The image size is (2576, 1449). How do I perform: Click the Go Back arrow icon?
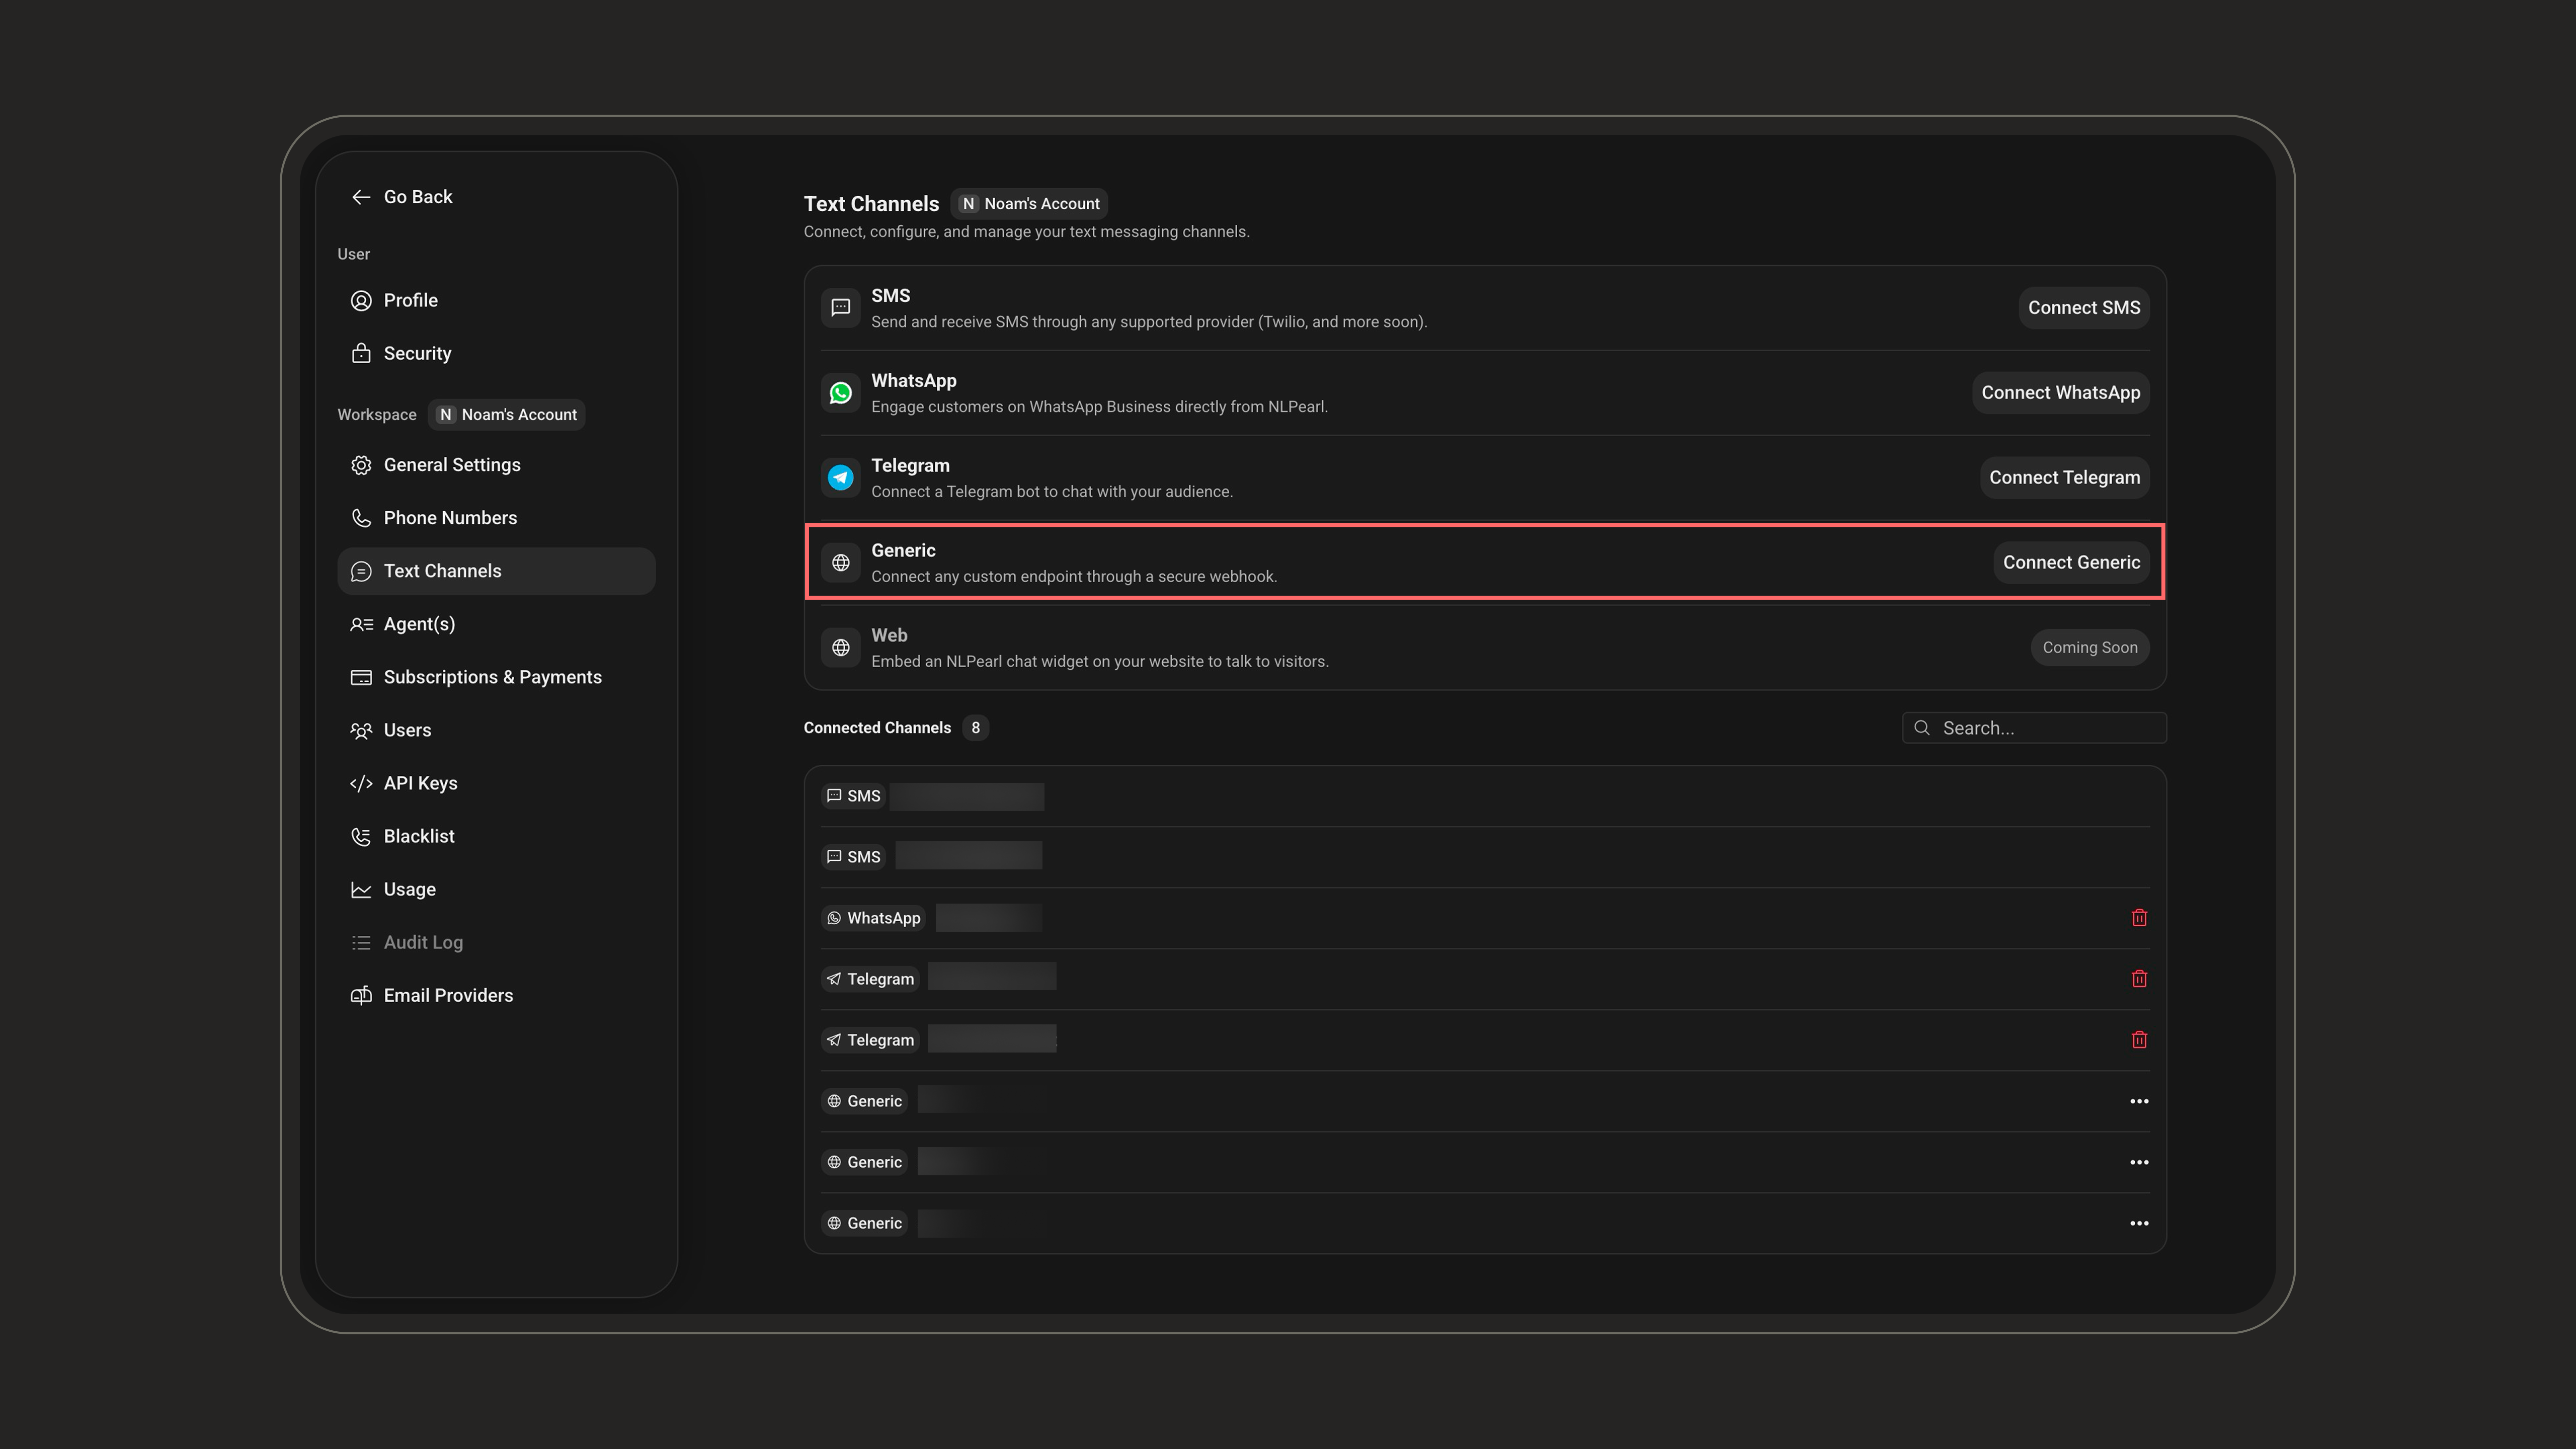(x=361, y=197)
